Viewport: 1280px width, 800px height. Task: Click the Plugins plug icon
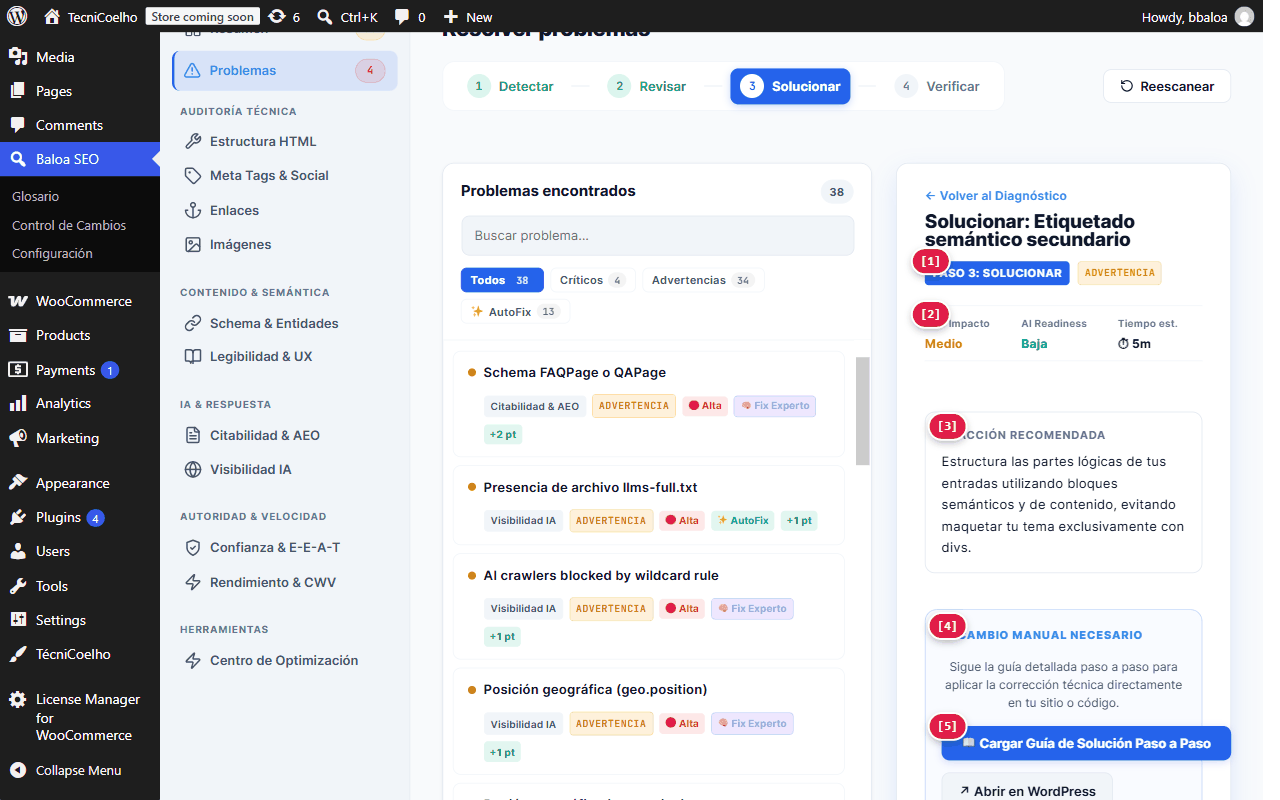pyautogui.click(x=17, y=517)
